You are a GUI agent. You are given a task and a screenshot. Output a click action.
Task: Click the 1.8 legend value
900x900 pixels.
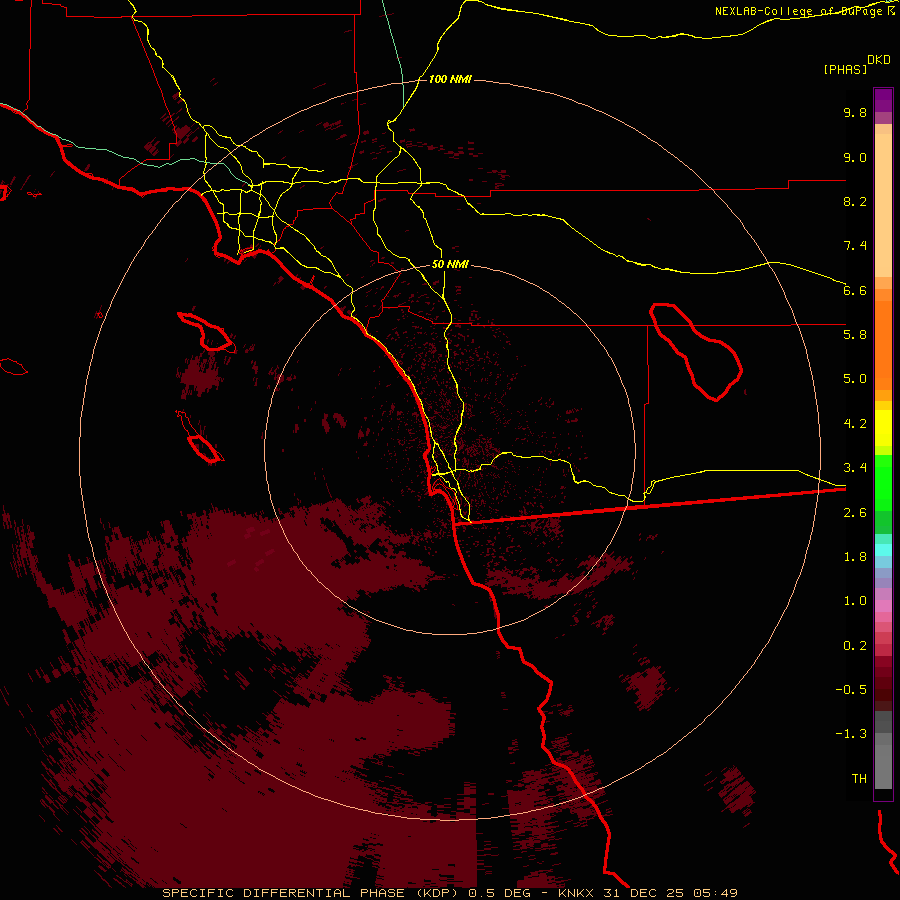pyautogui.click(x=855, y=557)
